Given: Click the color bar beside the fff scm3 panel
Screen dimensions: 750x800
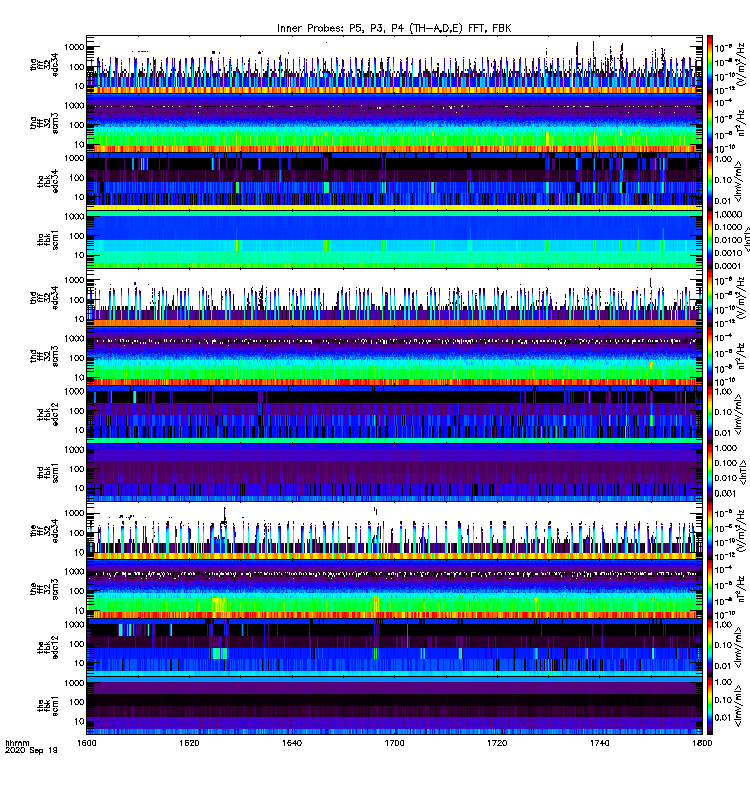Looking at the screenshot, I should pyautogui.click(x=710, y=589).
